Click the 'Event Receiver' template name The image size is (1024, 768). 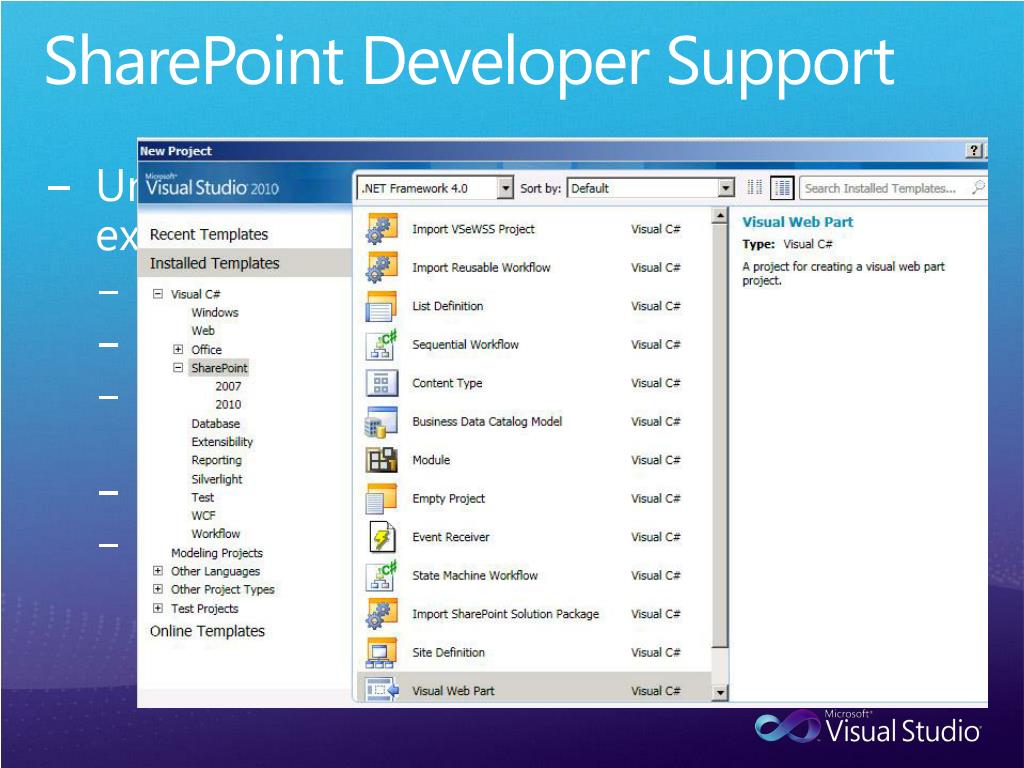click(x=451, y=537)
